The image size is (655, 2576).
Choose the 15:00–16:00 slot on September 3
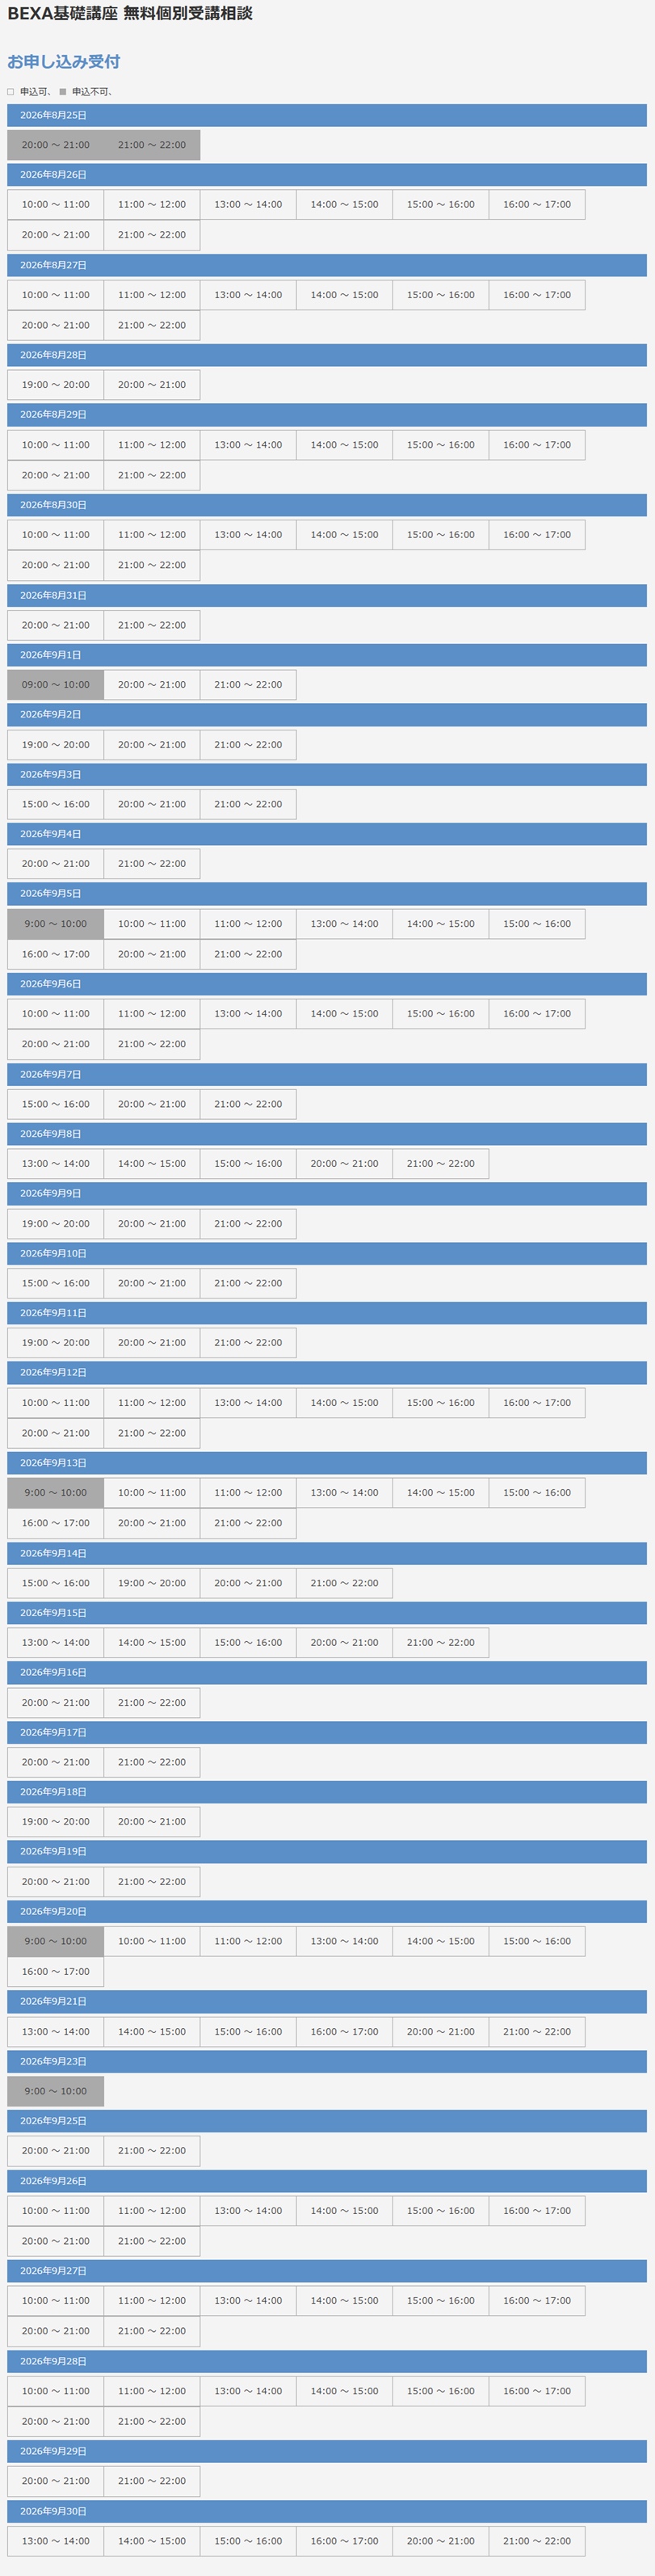[x=56, y=804]
